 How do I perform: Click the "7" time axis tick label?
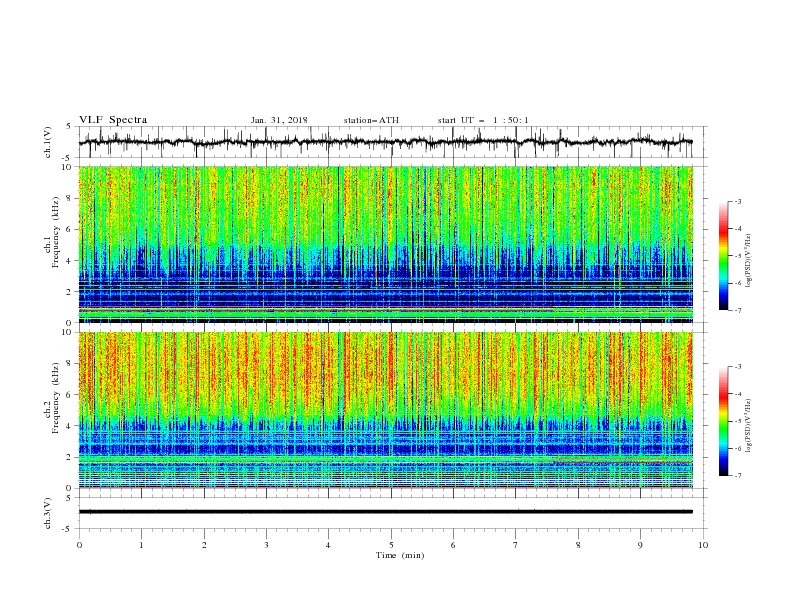pyautogui.click(x=516, y=545)
